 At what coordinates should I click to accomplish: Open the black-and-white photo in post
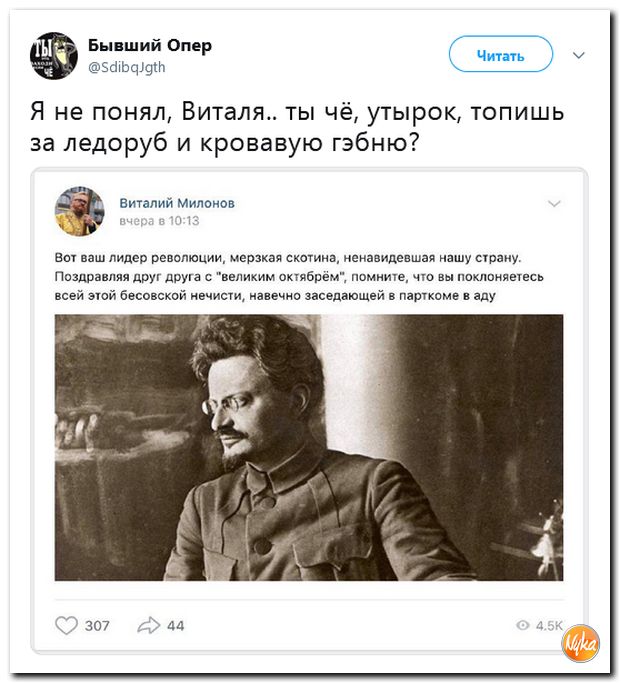pos(309,447)
